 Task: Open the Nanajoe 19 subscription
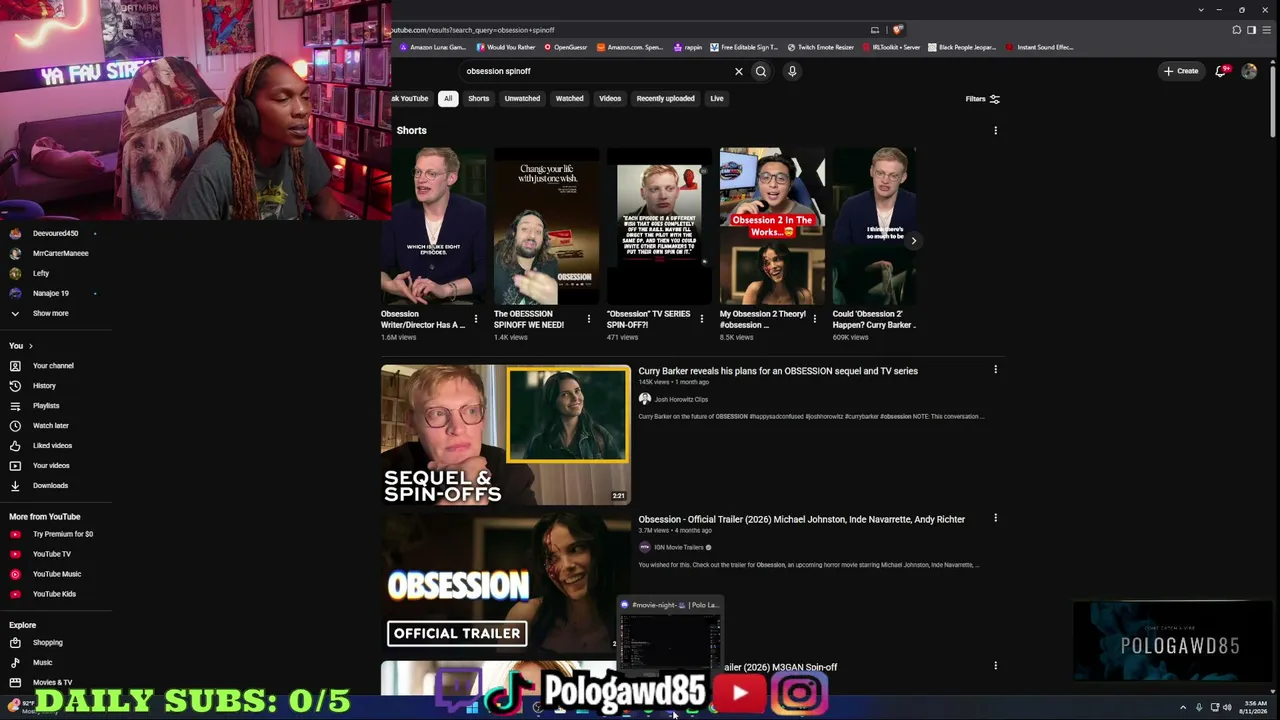click(50, 293)
